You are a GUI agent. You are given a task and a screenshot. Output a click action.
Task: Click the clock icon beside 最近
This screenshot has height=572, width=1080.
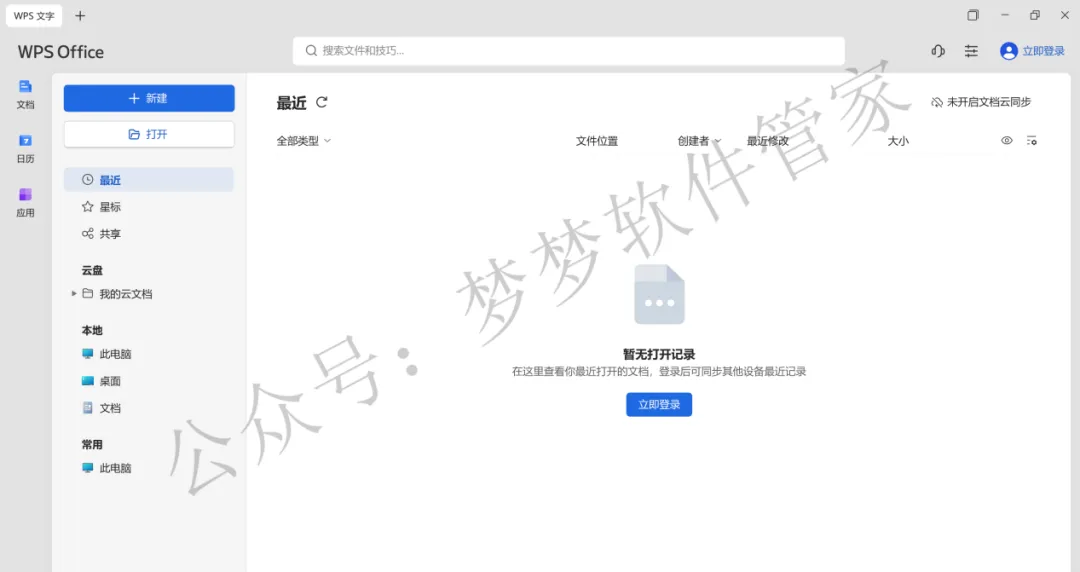87,180
